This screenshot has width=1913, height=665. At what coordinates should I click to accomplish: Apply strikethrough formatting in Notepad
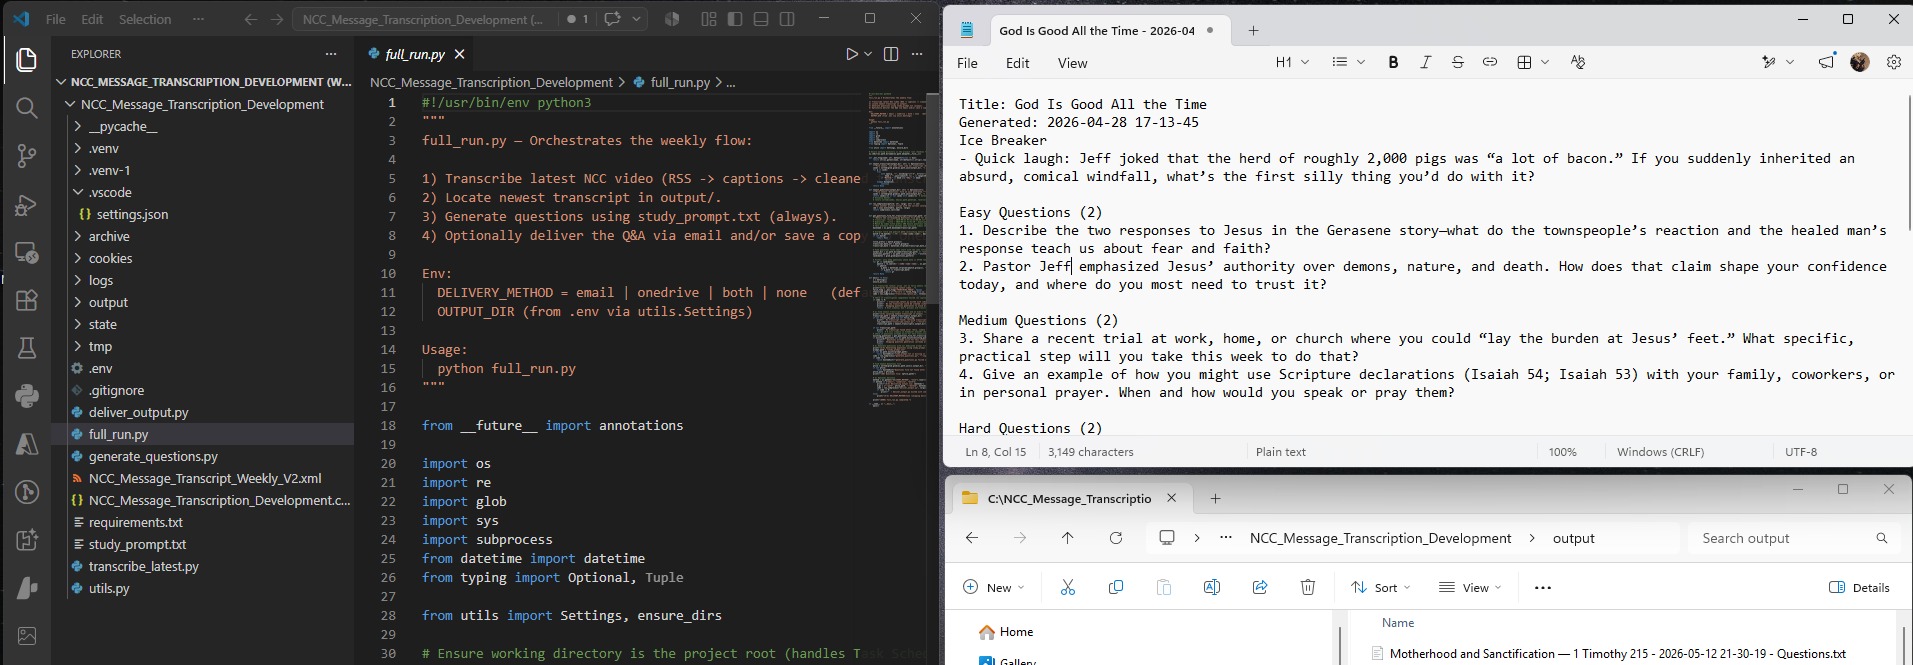click(1457, 62)
